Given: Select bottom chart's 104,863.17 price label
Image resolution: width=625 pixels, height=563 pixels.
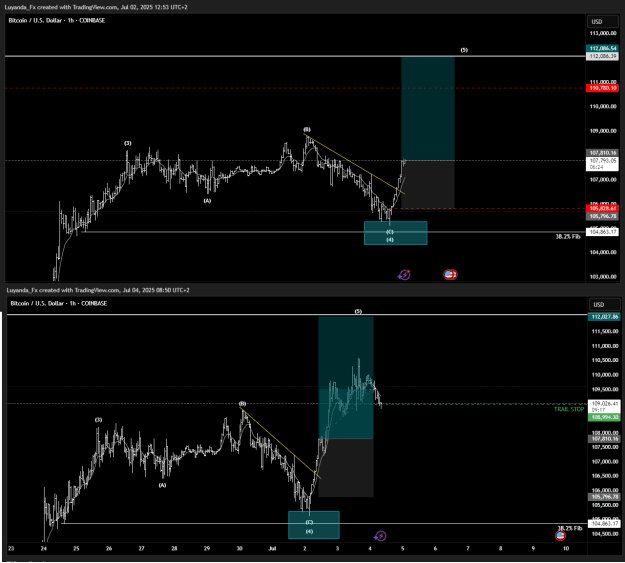Looking at the screenshot, I should (x=604, y=524).
